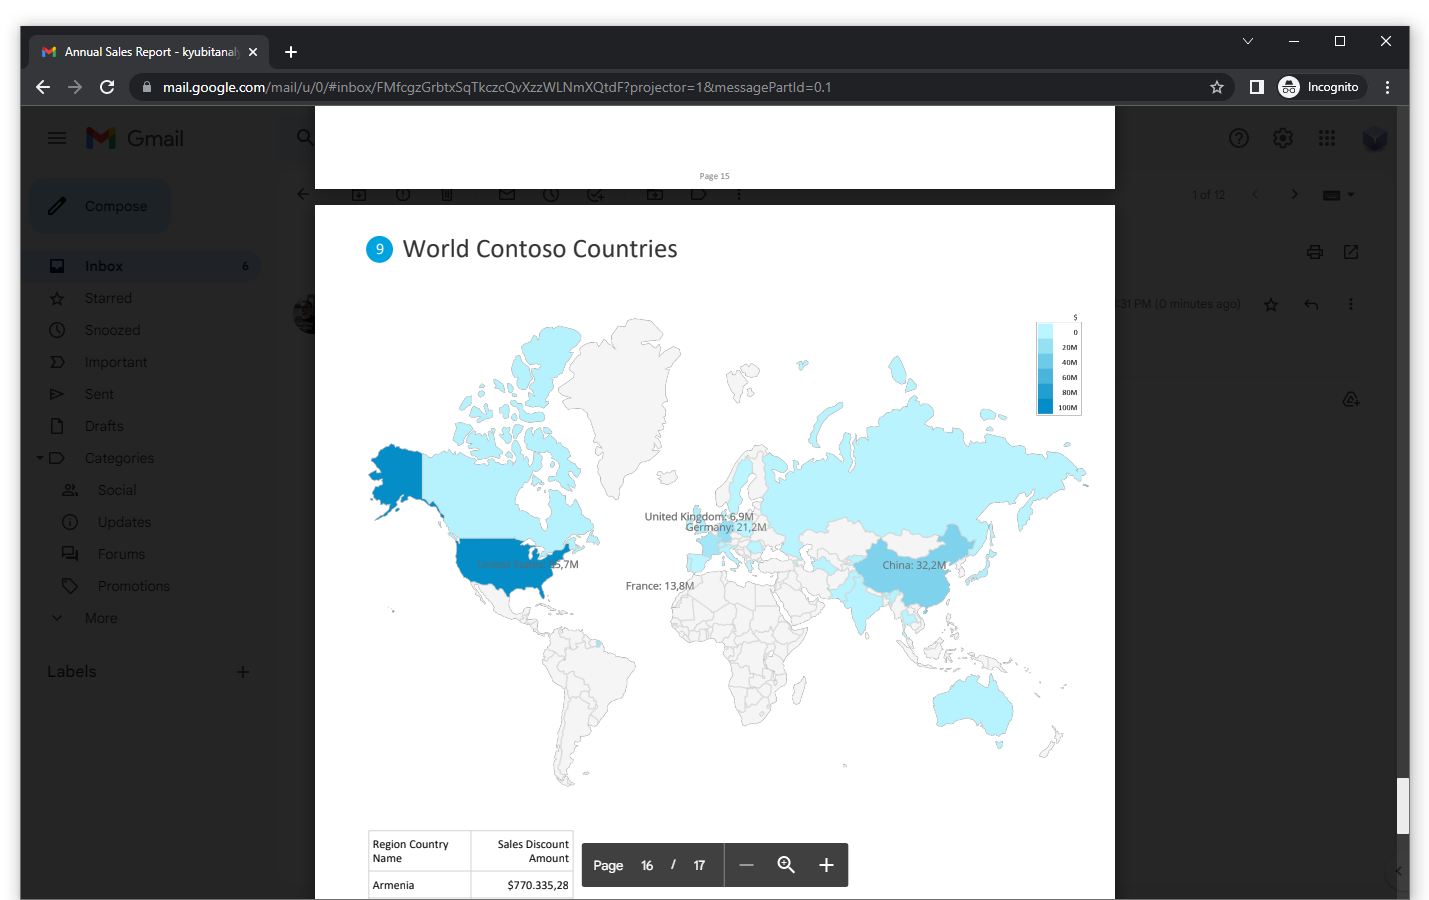1429x900 pixels.
Task: Create a new label with plus icon
Action: coord(243,672)
